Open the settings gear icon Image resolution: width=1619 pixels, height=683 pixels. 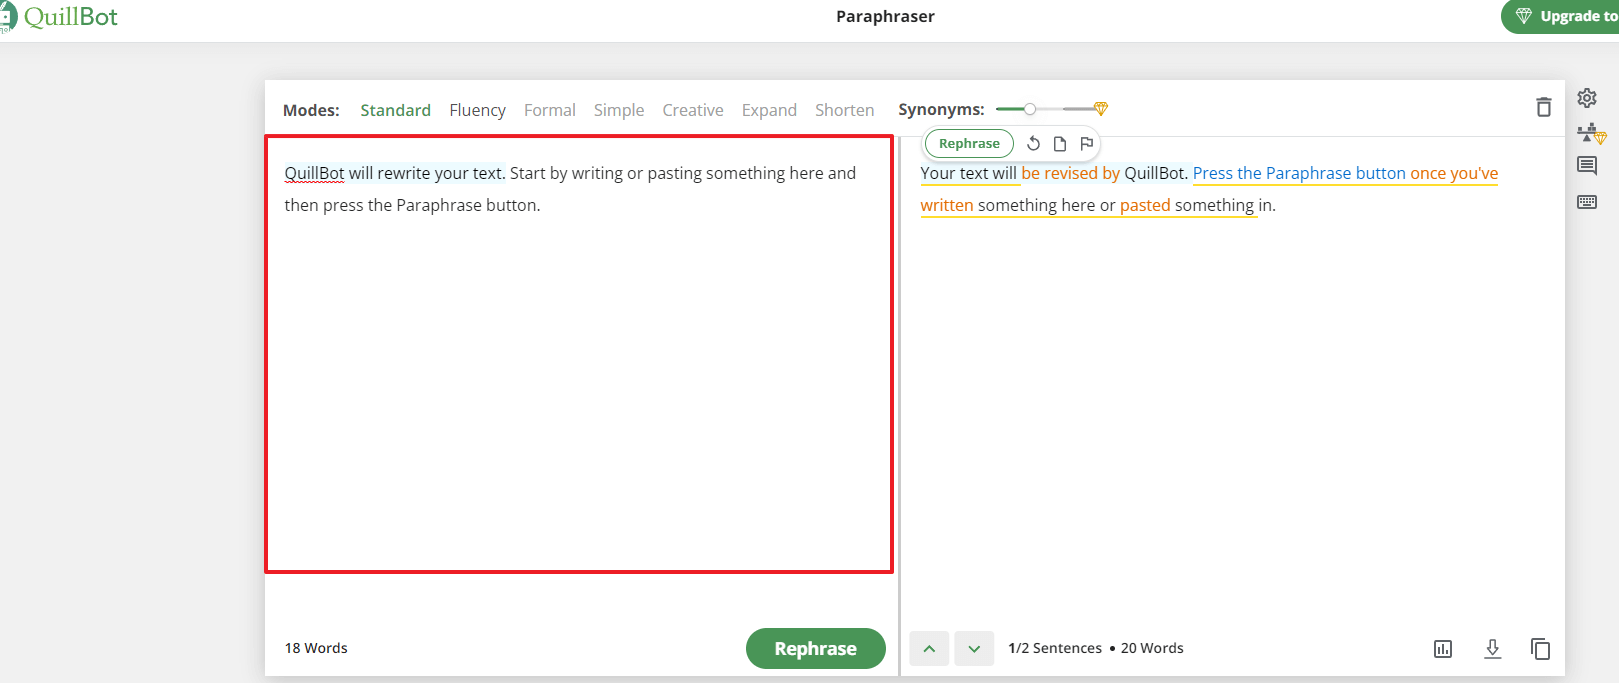[x=1587, y=97]
